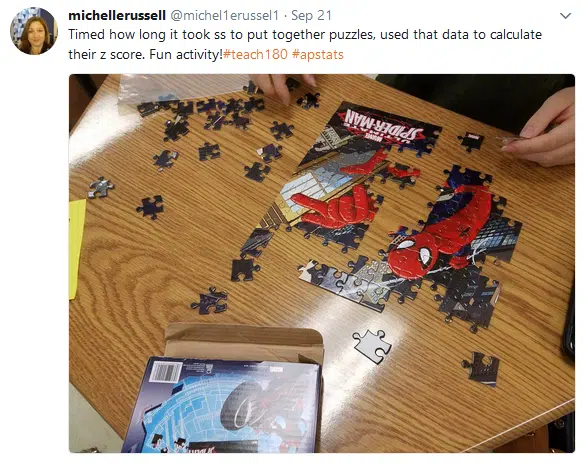584x464 pixels.
Task: Click the red Spider-Man hand puzzle section
Action: point(334,206)
